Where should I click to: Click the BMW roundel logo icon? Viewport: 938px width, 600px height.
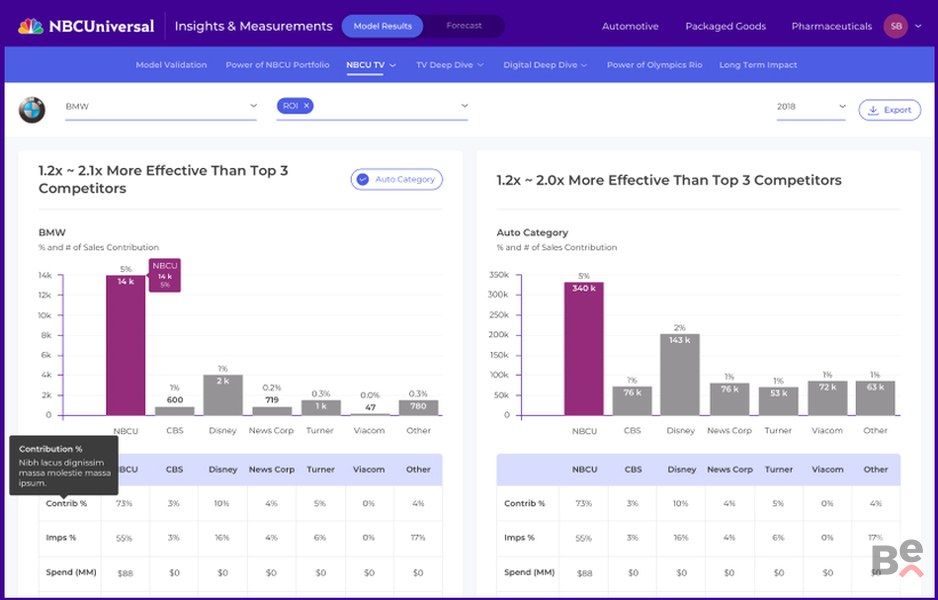(32, 110)
